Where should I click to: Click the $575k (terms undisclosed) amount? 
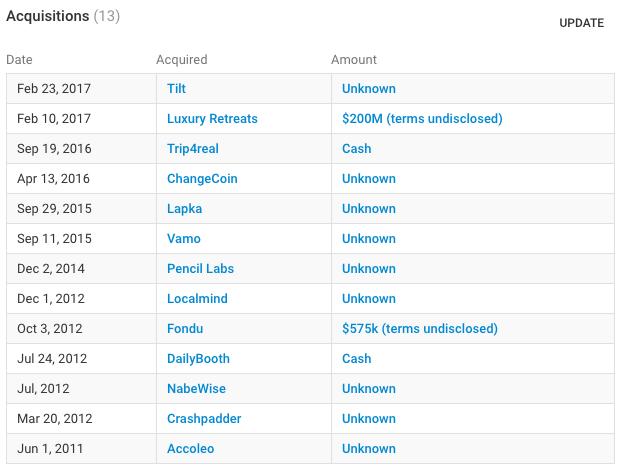click(x=419, y=329)
